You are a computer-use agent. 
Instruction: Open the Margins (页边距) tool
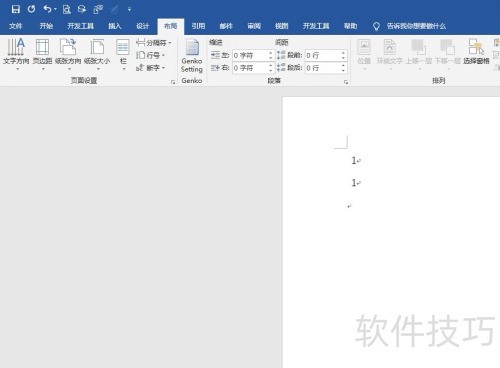pos(43,54)
